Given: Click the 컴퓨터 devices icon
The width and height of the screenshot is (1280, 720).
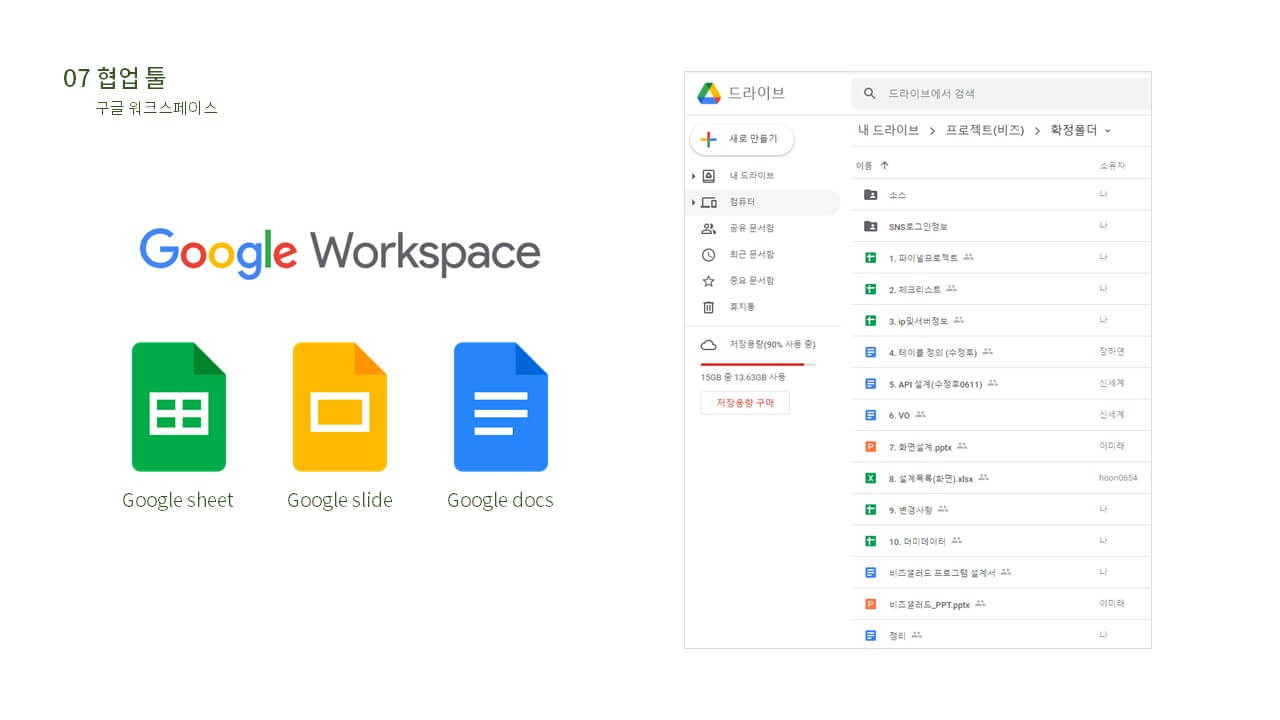Looking at the screenshot, I should click(x=709, y=202).
